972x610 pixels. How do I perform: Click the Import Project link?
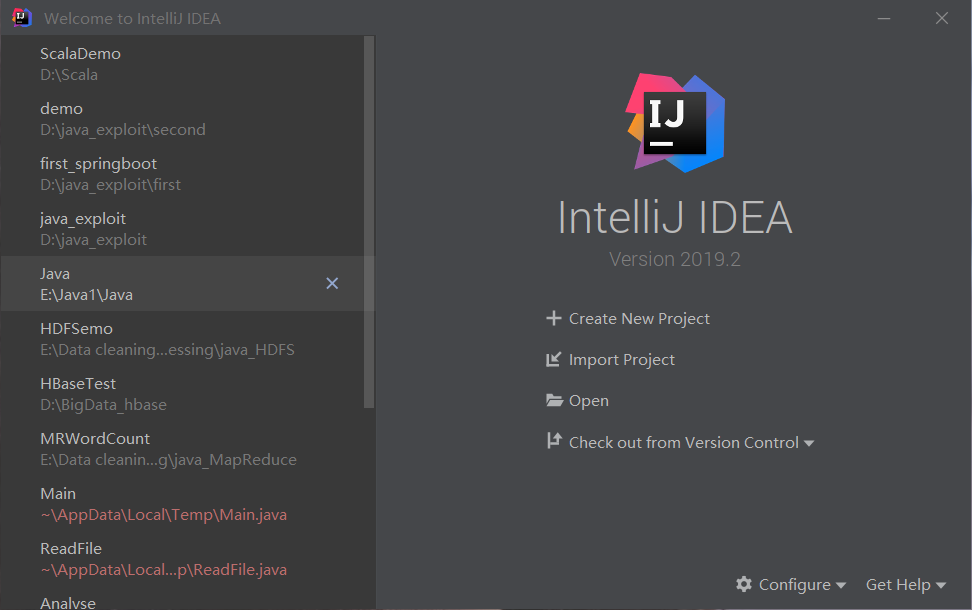pyautogui.click(x=622, y=360)
